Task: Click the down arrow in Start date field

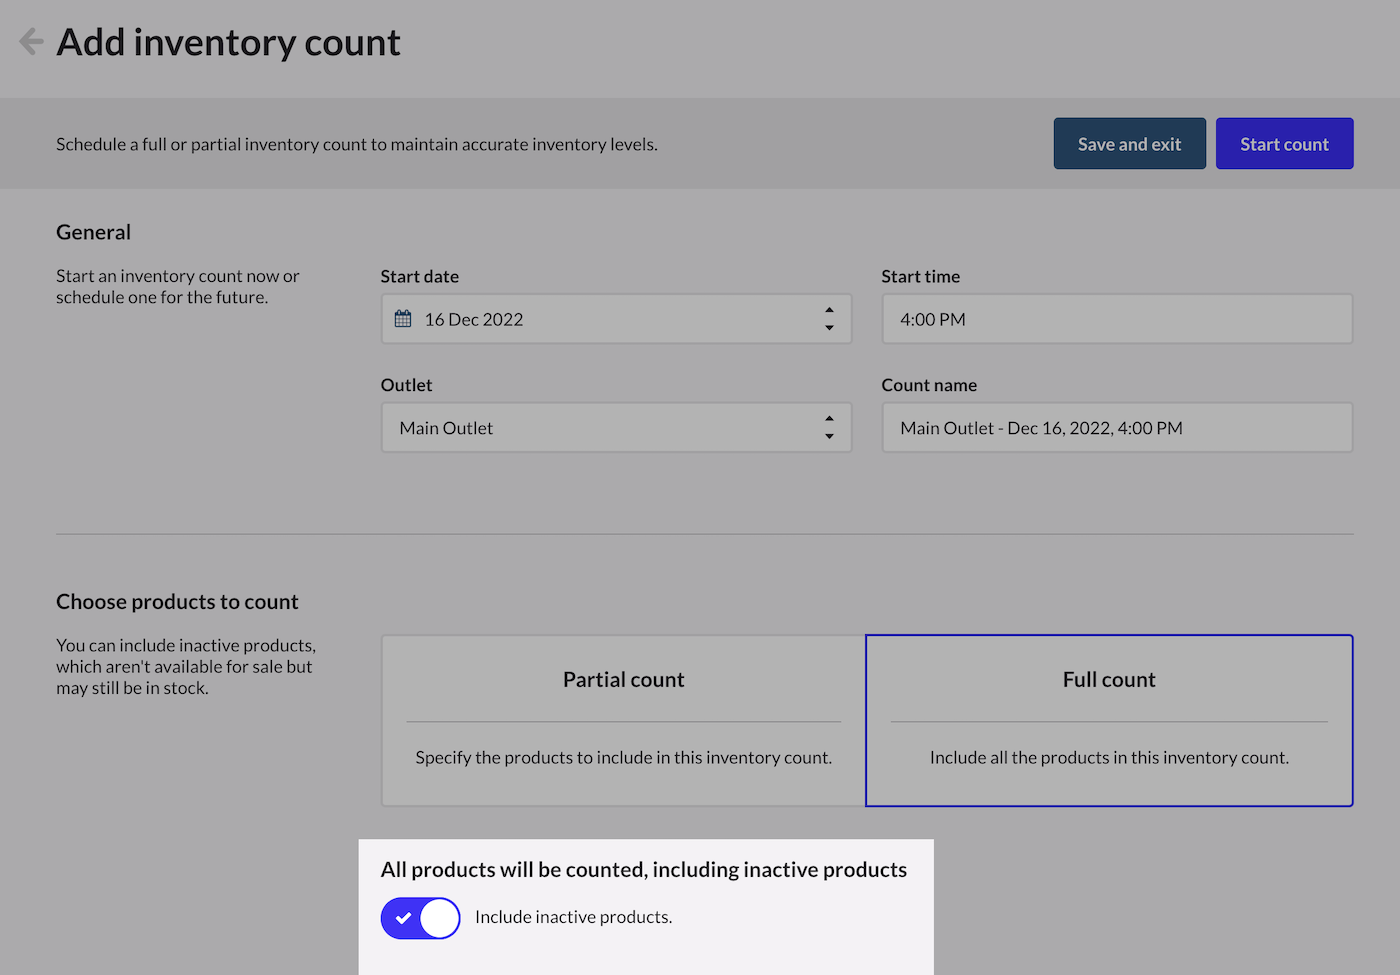Action: point(829,328)
